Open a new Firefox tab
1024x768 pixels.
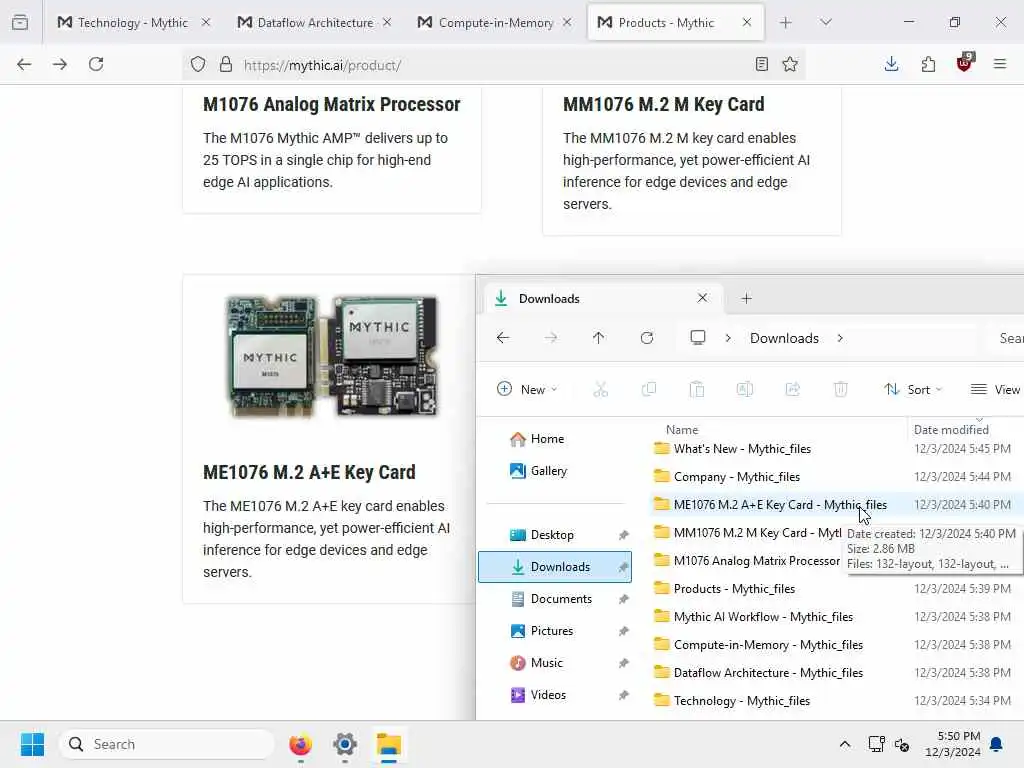click(786, 23)
